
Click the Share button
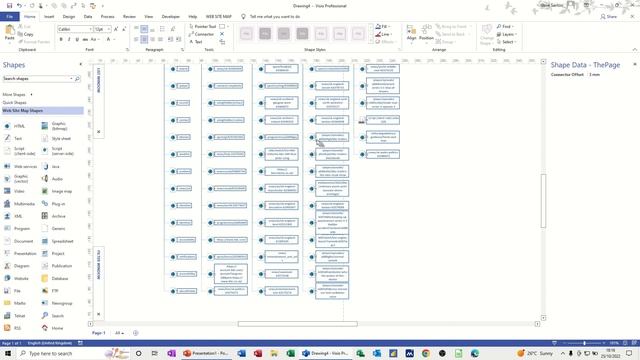pos(609,17)
